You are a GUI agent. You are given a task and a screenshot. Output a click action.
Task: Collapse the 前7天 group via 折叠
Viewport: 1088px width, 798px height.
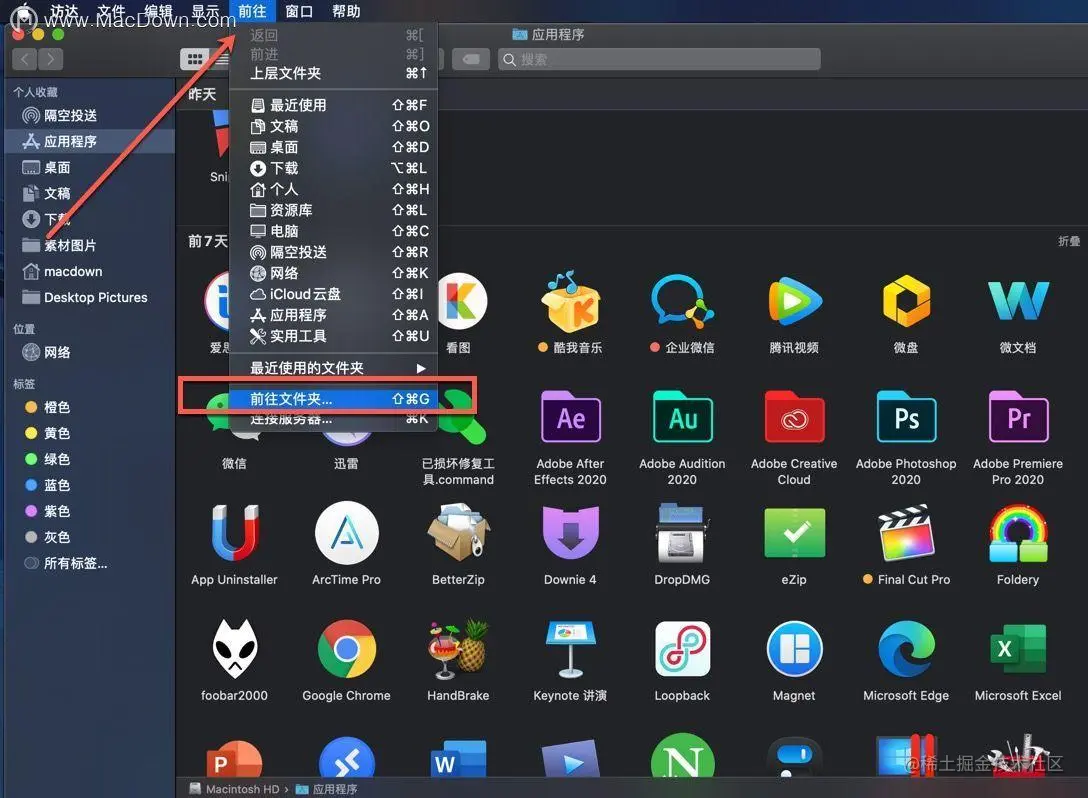point(1069,241)
